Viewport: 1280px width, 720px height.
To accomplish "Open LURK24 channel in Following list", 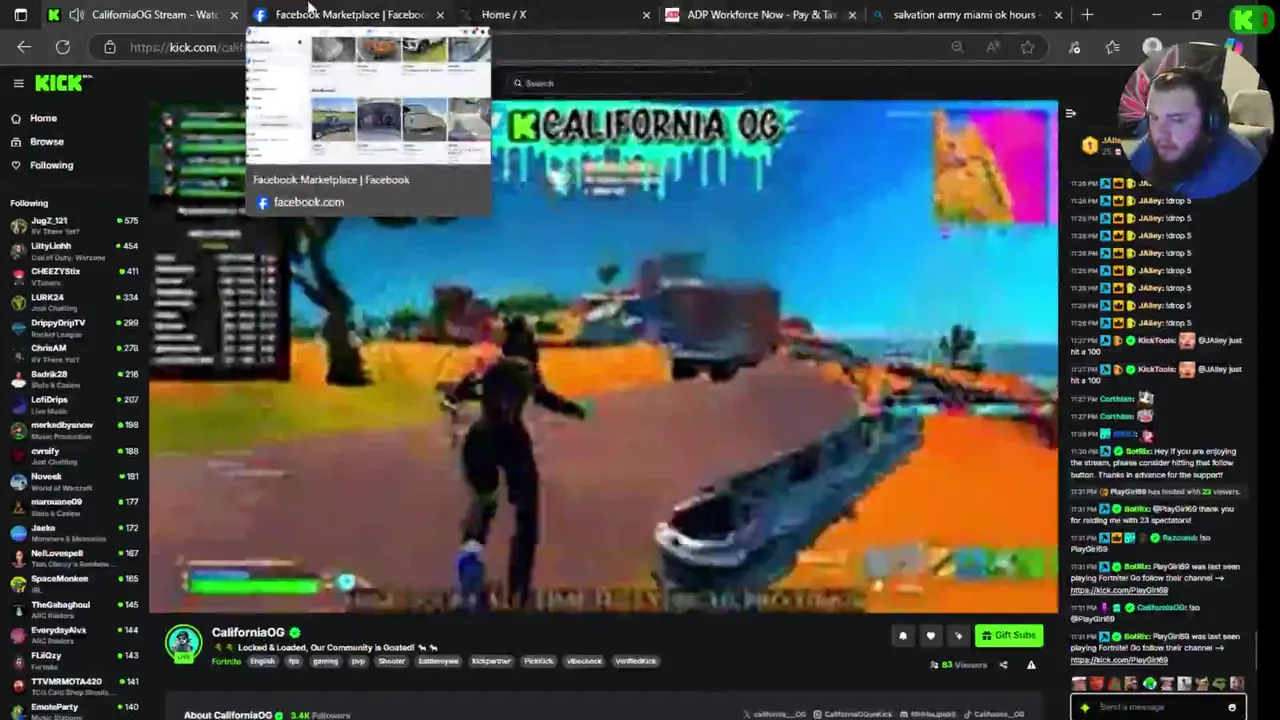I will [74, 302].
